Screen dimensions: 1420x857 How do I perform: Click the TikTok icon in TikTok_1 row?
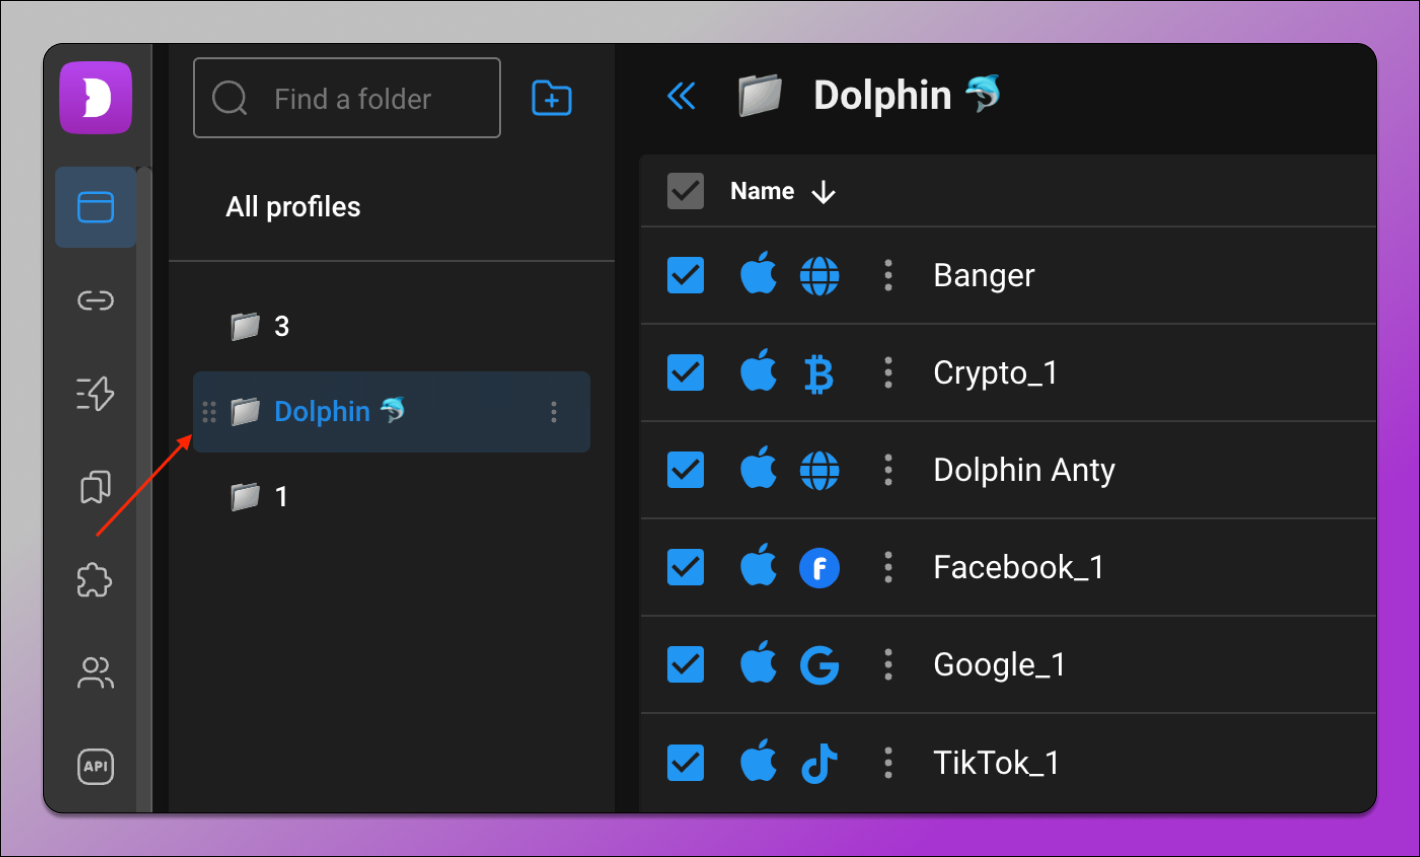click(820, 764)
